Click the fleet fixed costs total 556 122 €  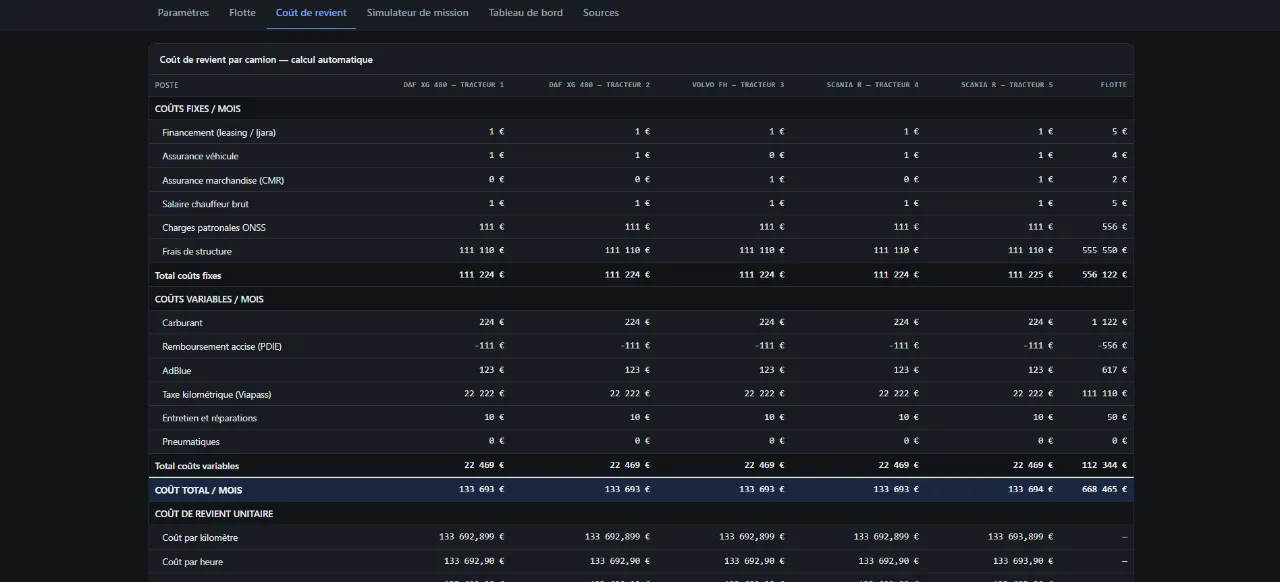(1104, 275)
